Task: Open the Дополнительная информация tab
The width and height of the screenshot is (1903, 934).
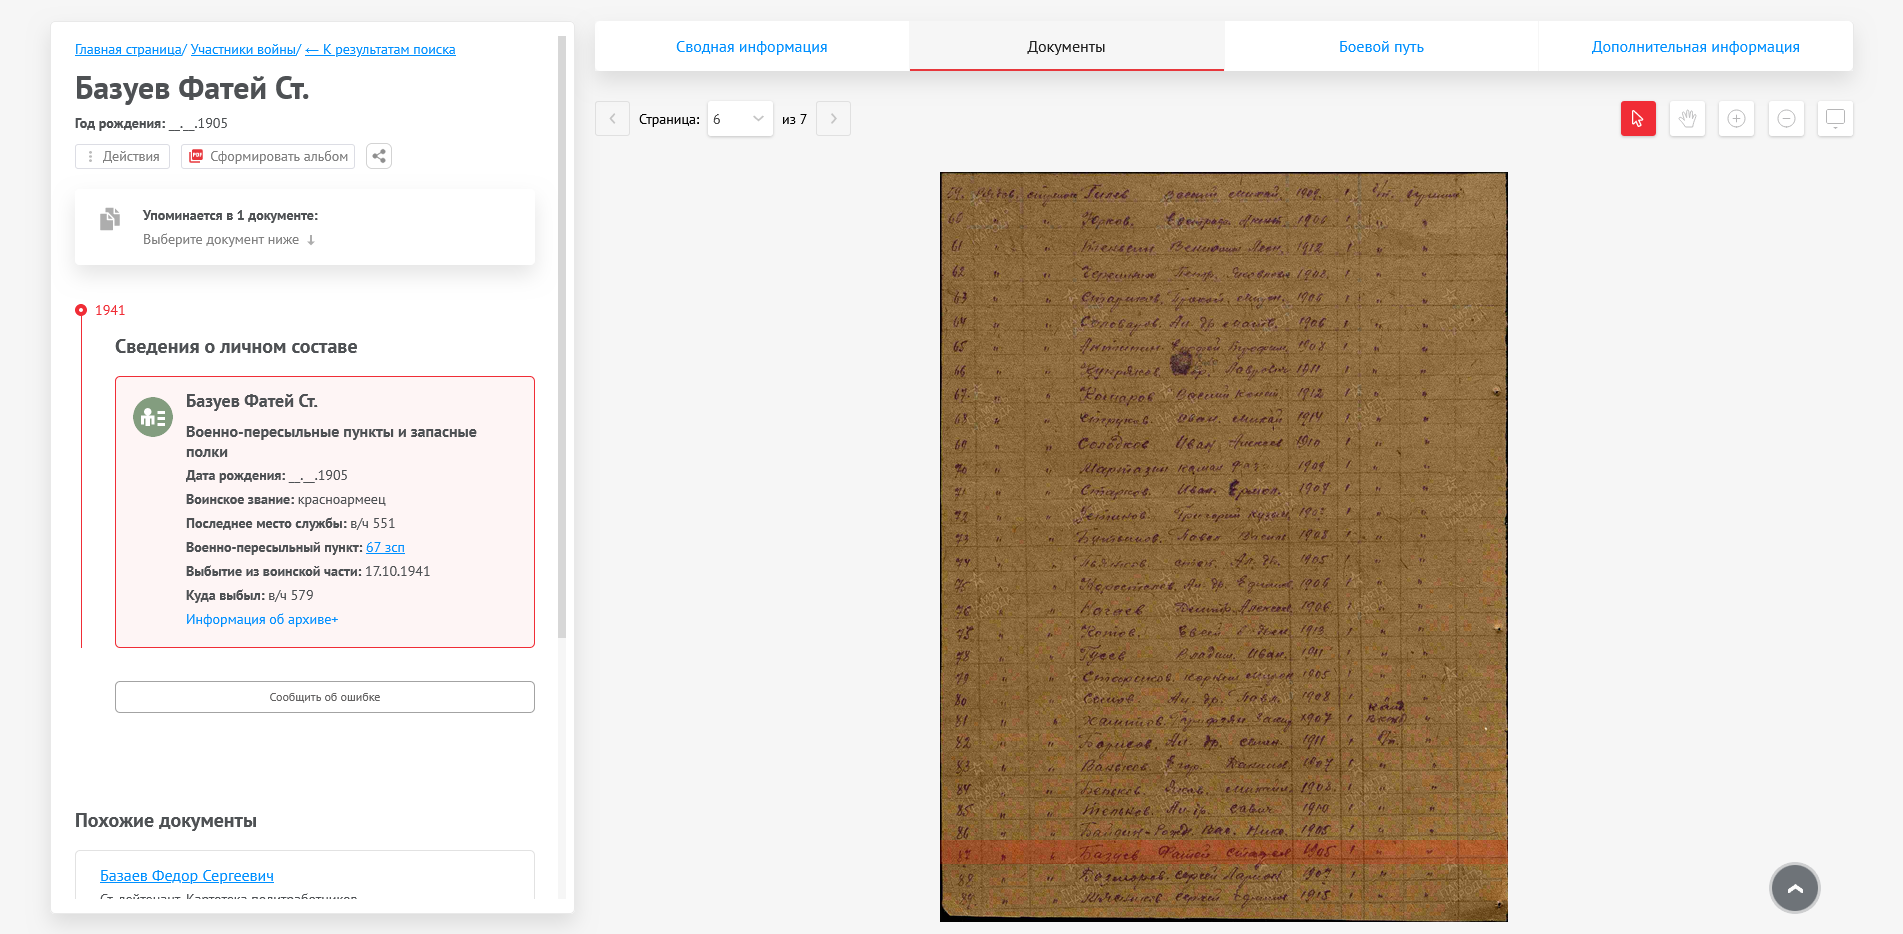Action: point(1695,47)
